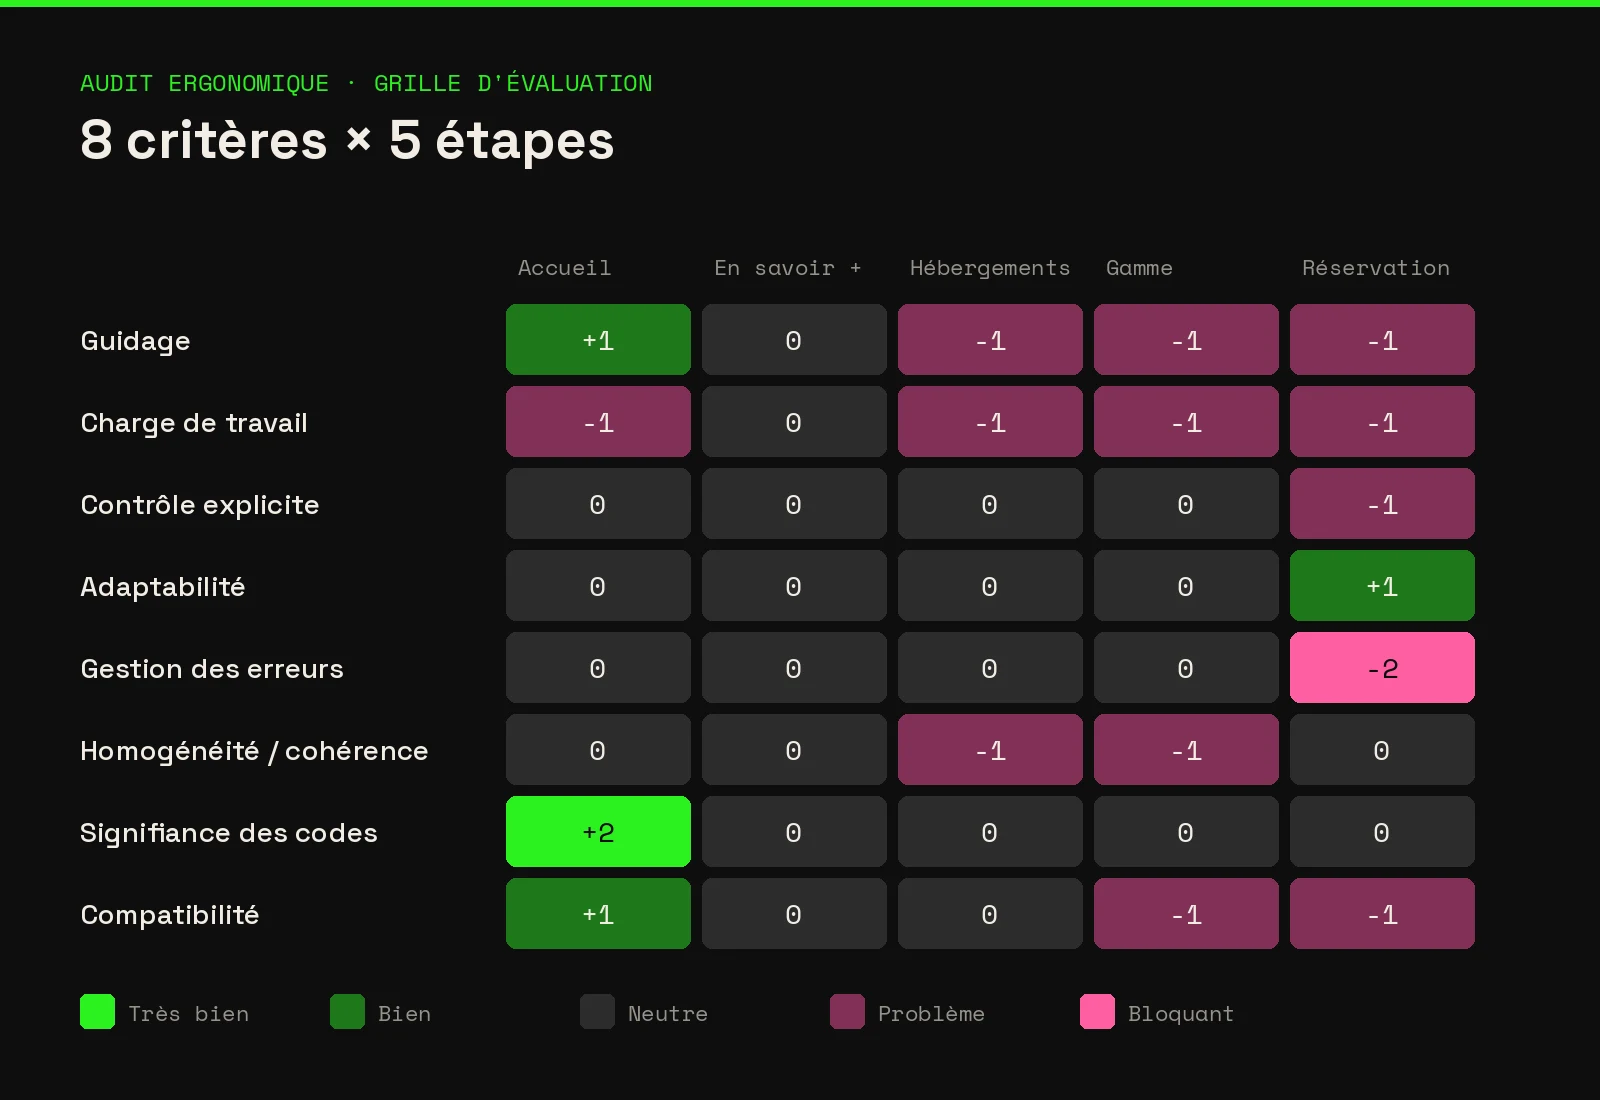
Task: Click the Très bien legend color swatch
Action: [x=97, y=1012]
